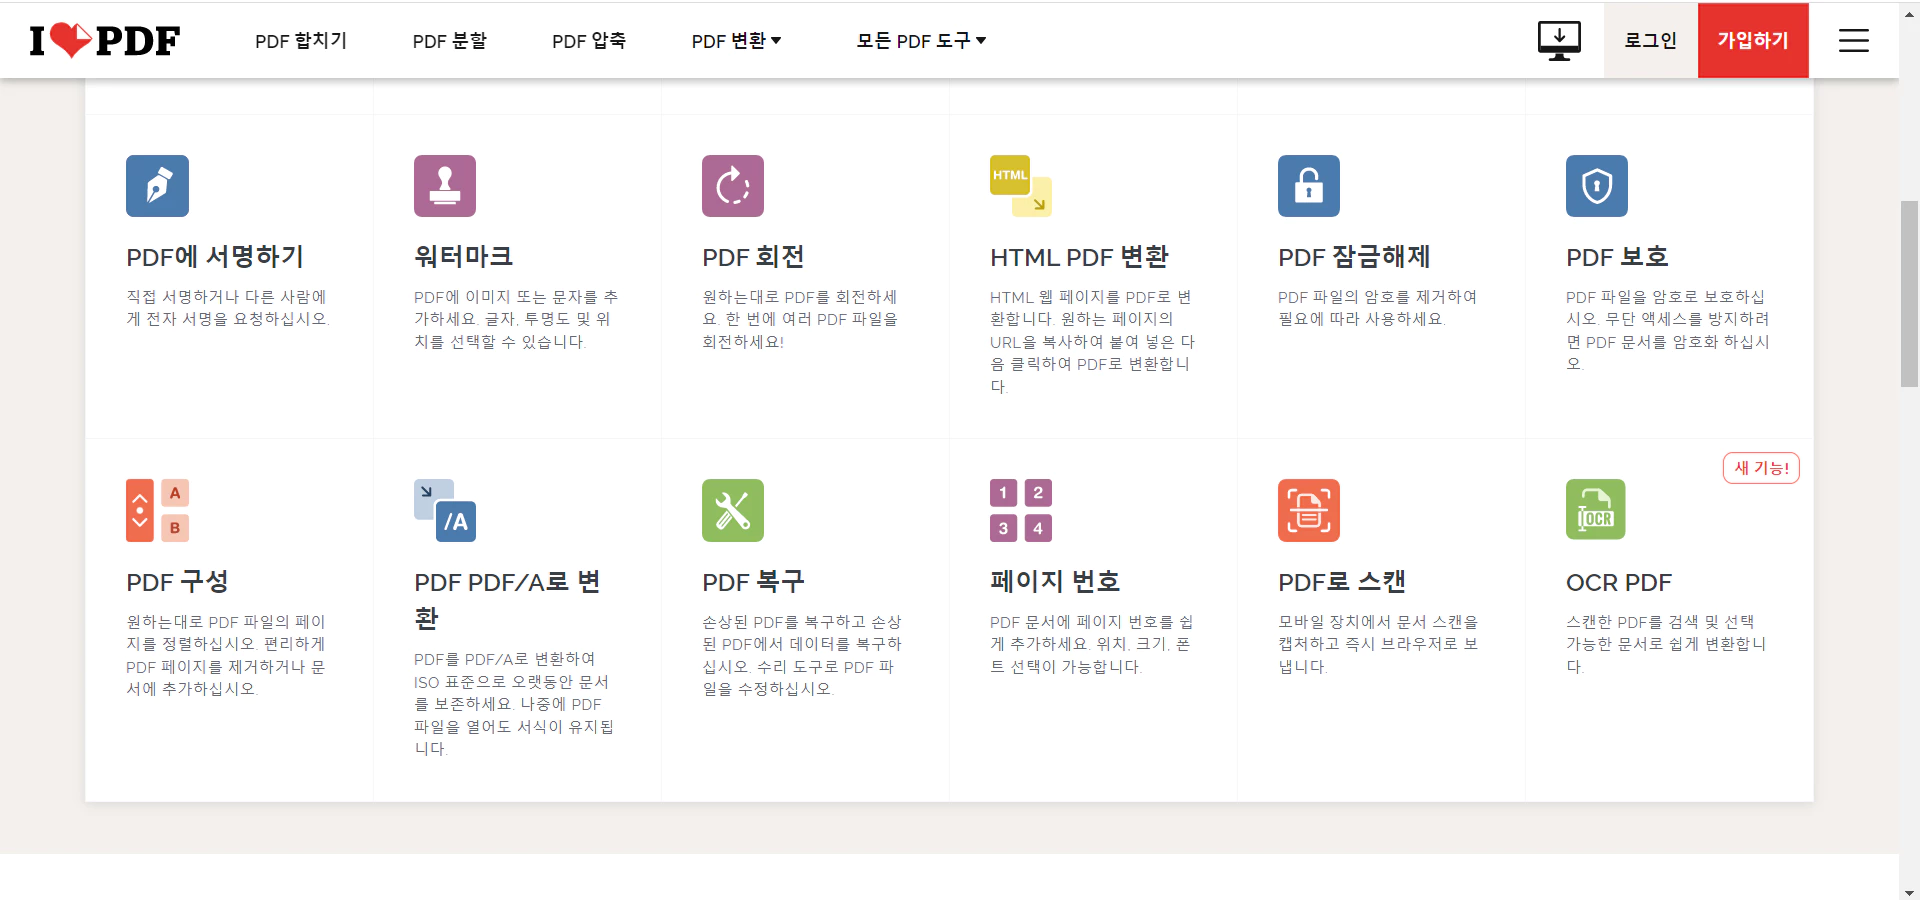Open the hamburger navigation menu
The width and height of the screenshot is (1920, 900).
1852,40
